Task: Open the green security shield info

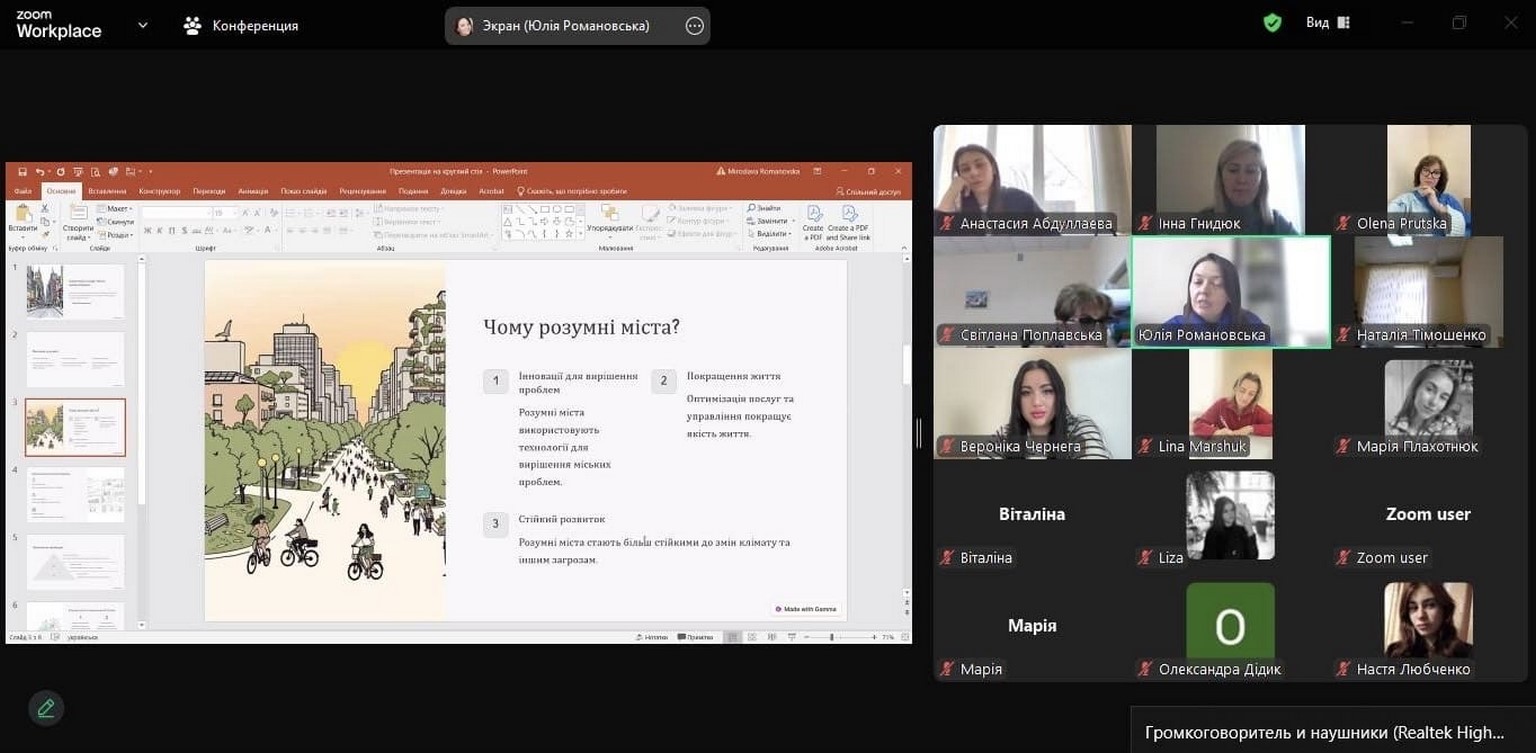Action: (x=1272, y=23)
